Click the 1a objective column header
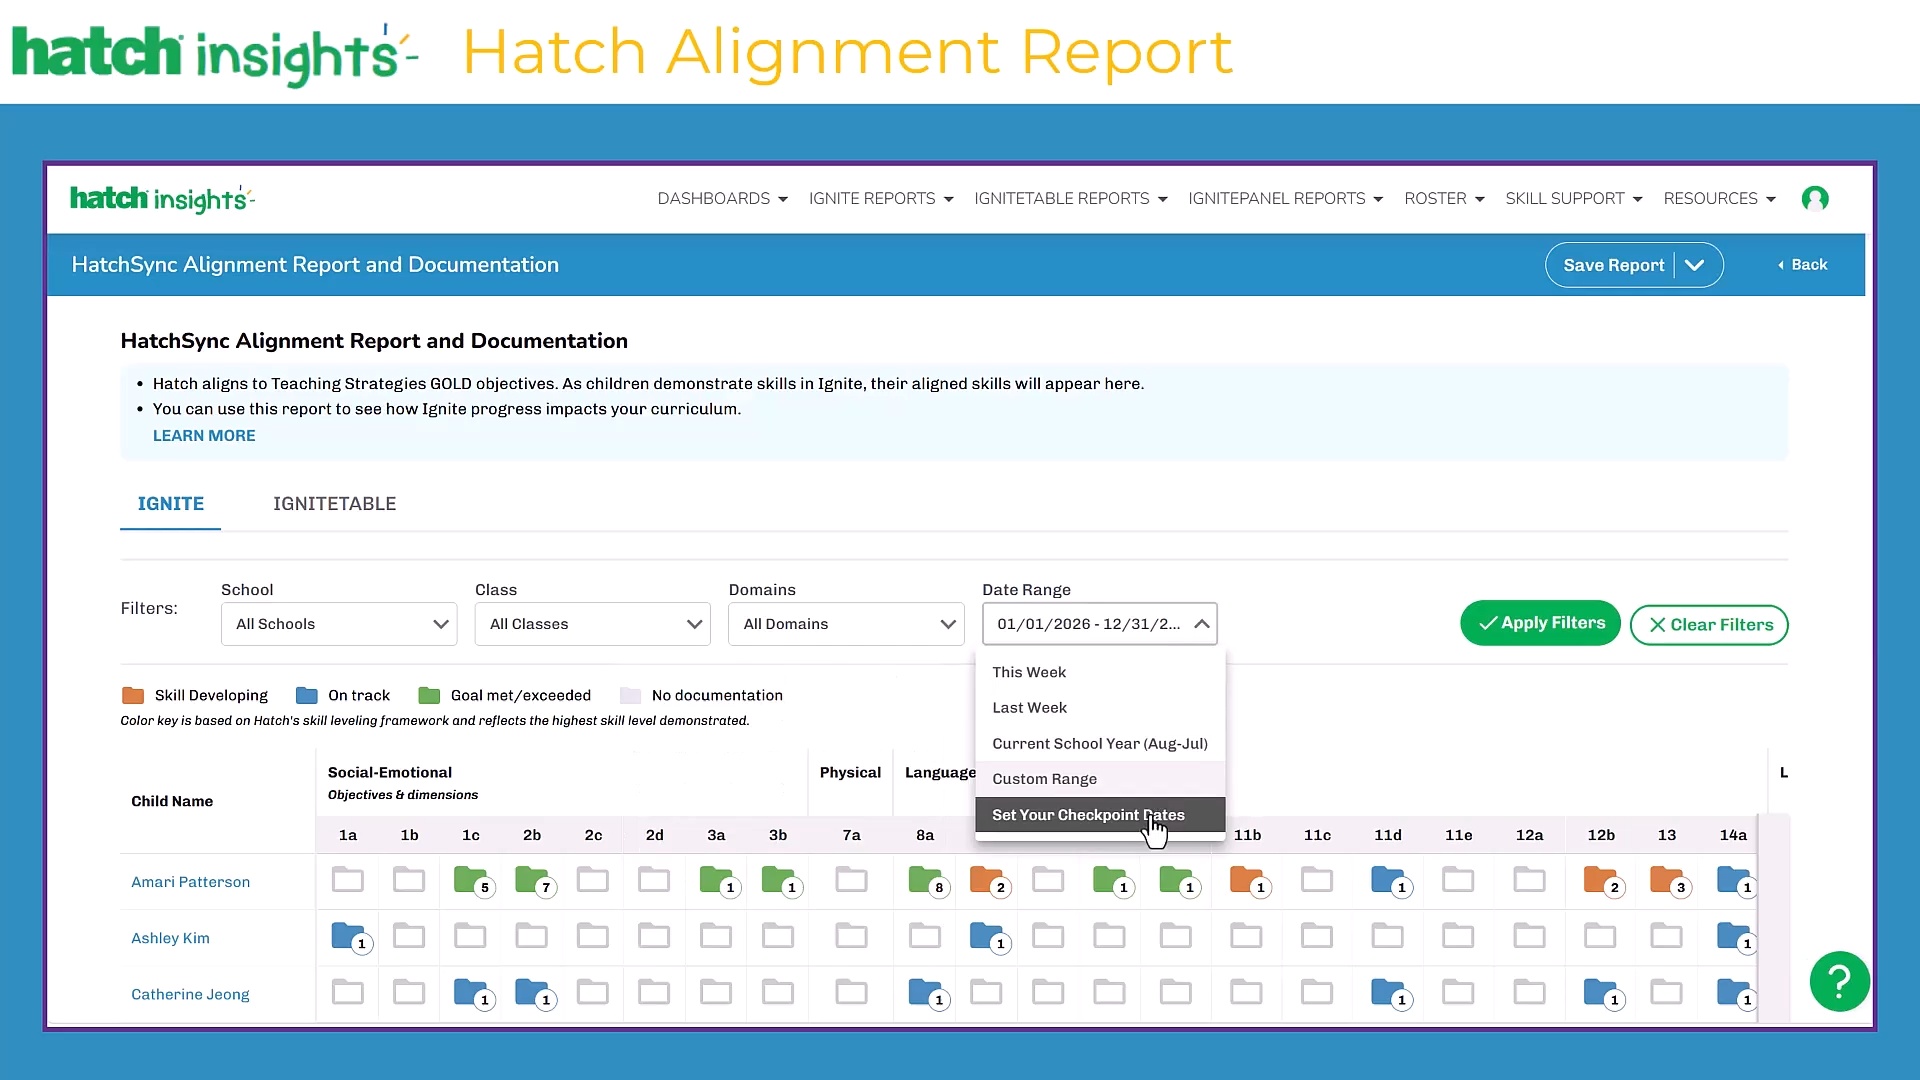This screenshot has height=1080, width=1920. tap(348, 835)
